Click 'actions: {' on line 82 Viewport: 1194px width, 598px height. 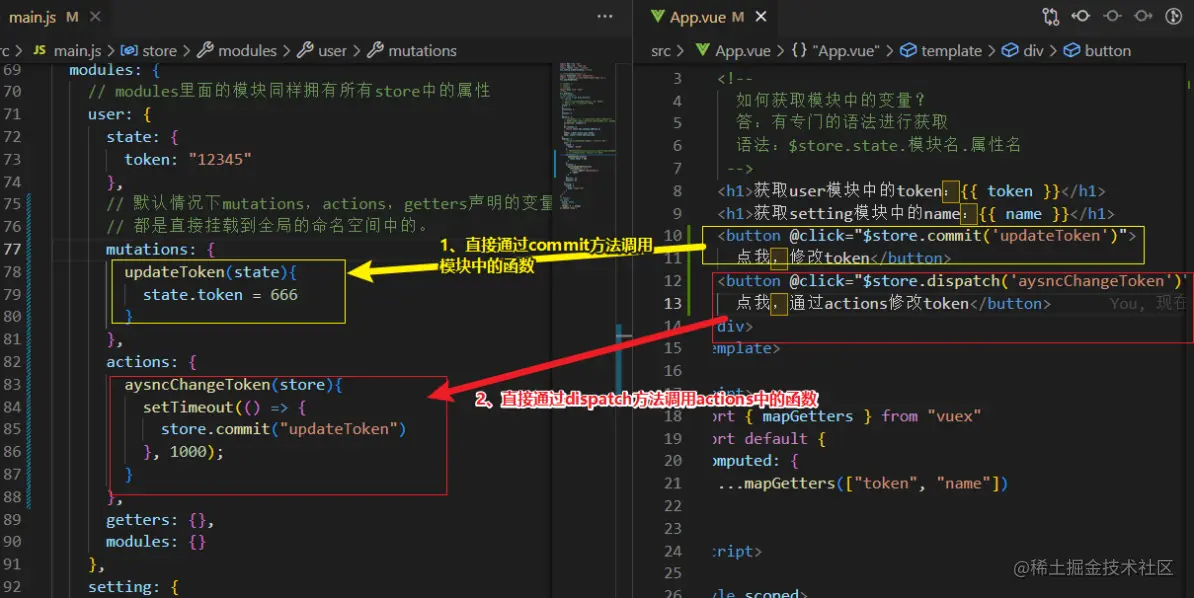(x=152, y=362)
